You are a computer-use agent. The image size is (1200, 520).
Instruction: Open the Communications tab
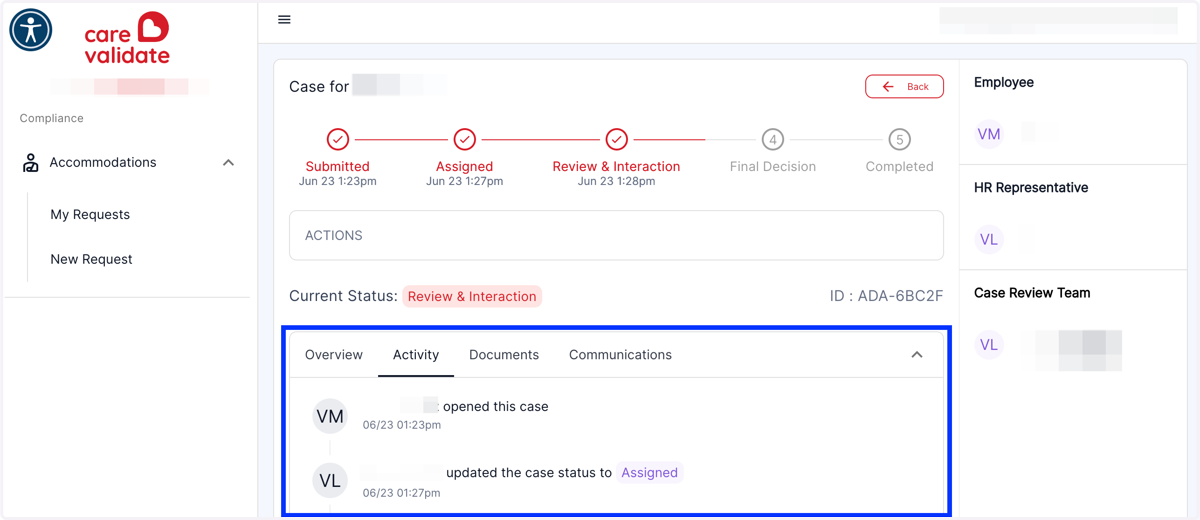point(620,355)
